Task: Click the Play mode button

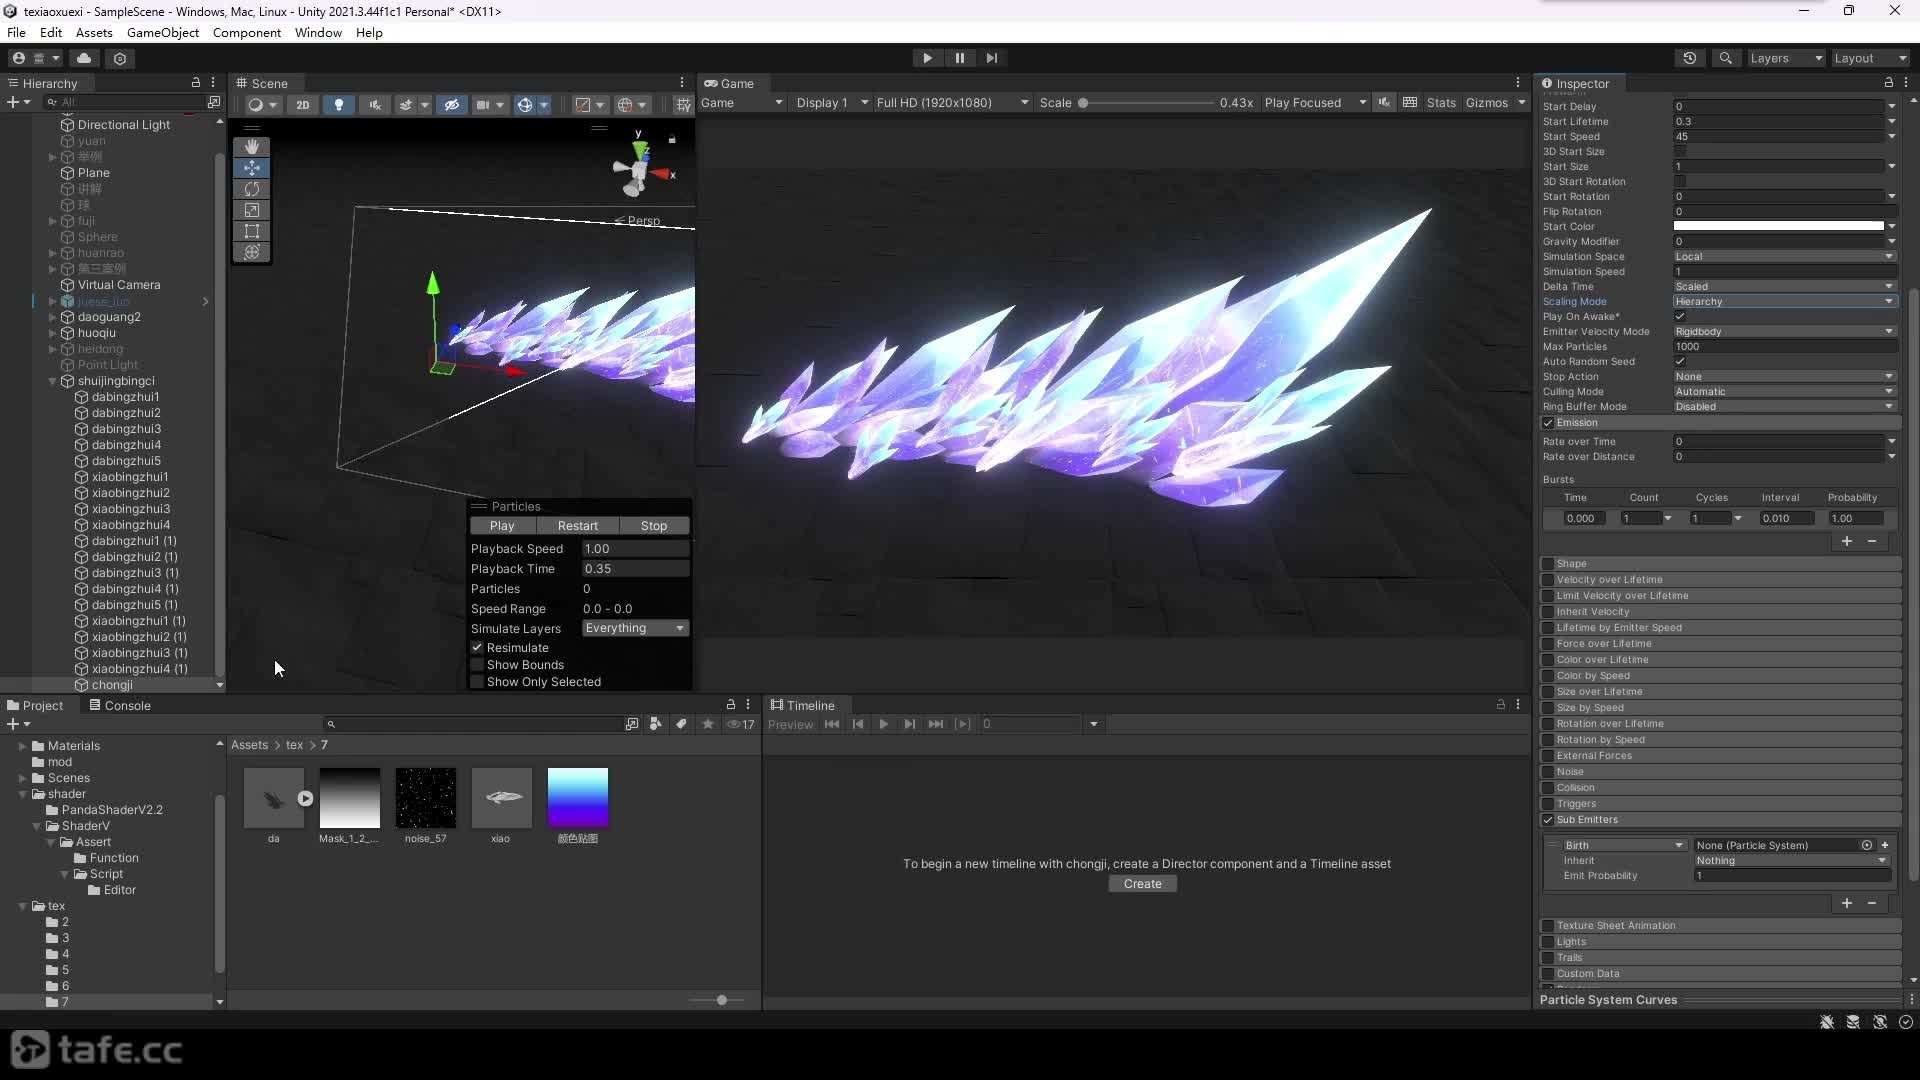Action: [927, 58]
